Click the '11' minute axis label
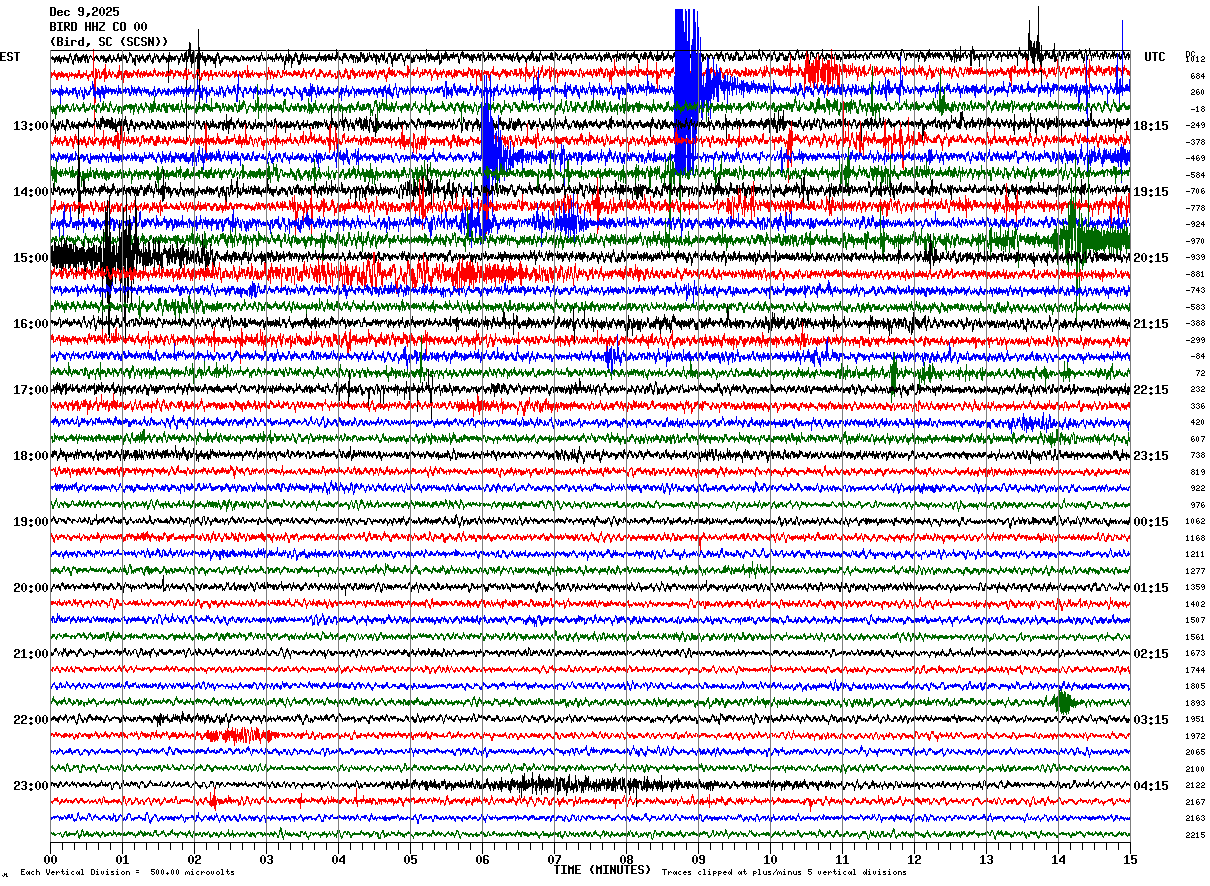Viewport: 1210px width, 886px height. click(842, 859)
